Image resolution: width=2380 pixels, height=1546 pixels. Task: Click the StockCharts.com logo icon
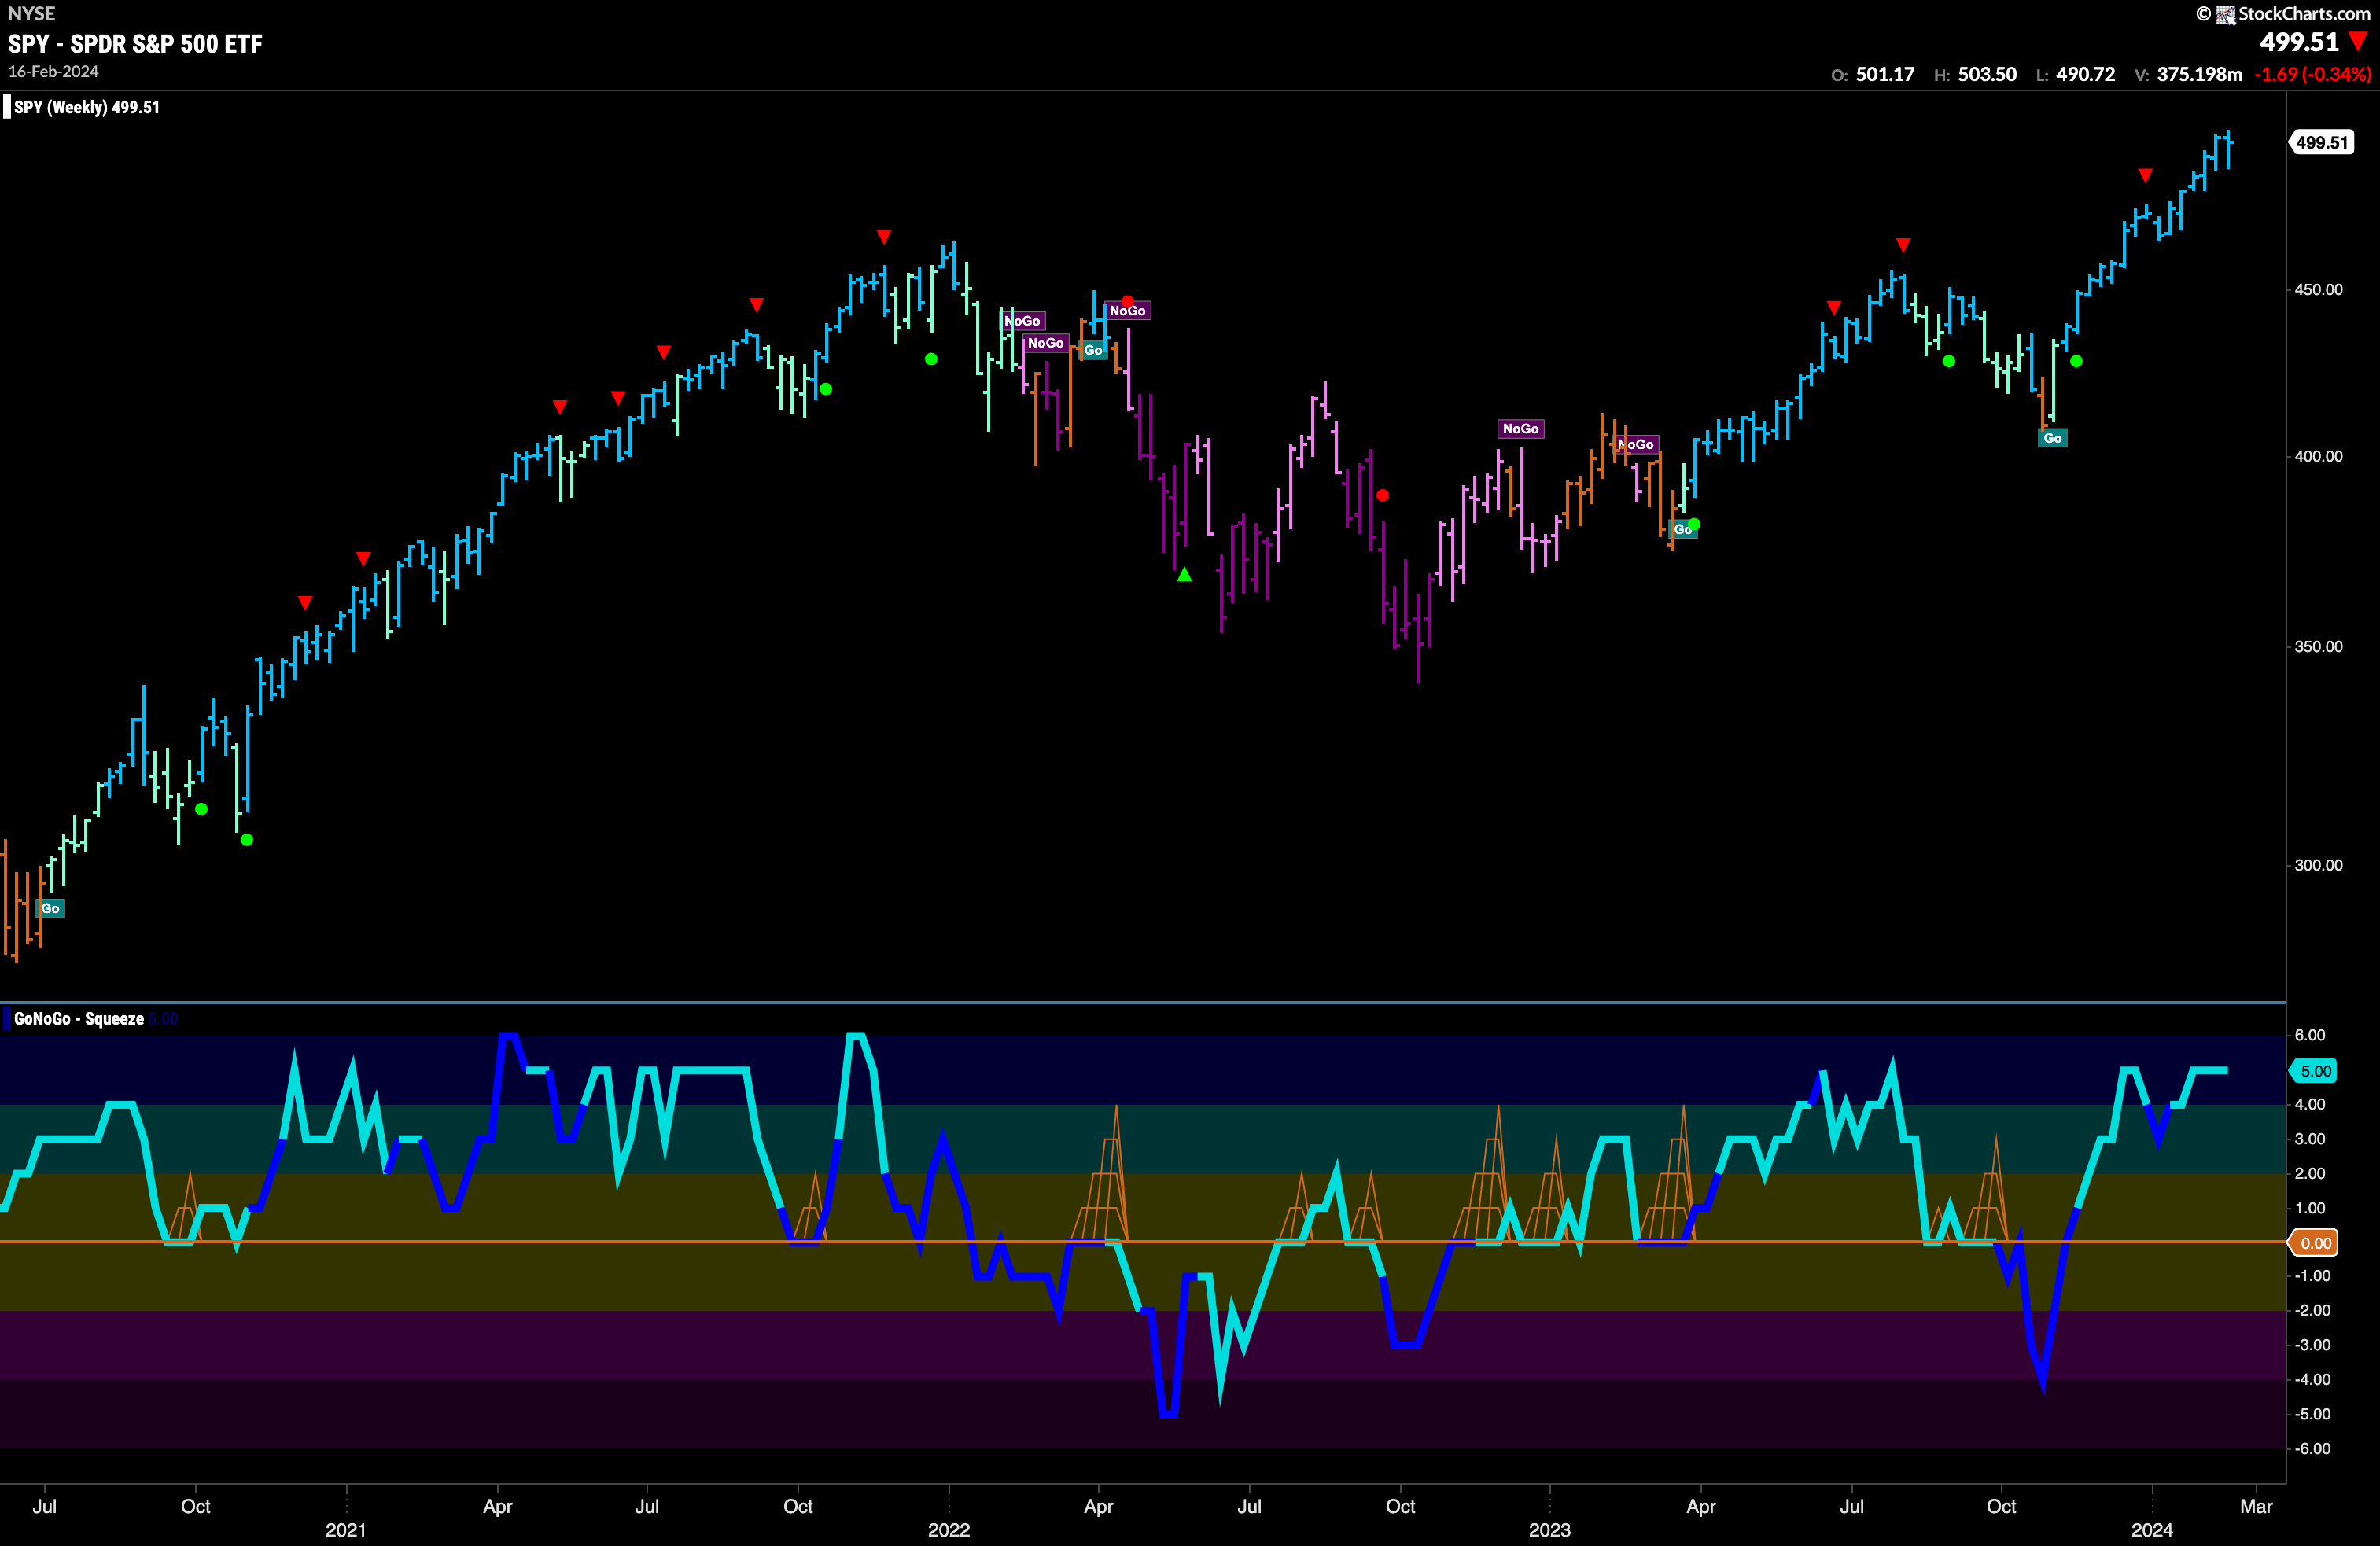point(2225,14)
